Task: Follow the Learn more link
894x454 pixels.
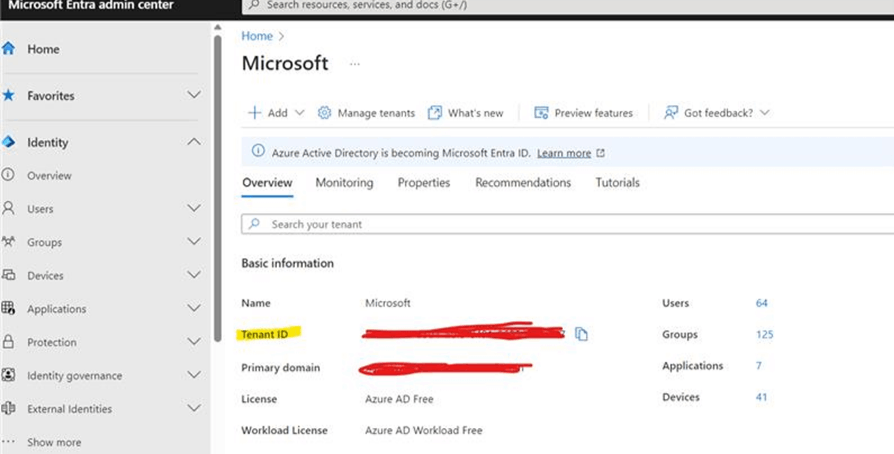Action: tap(564, 153)
